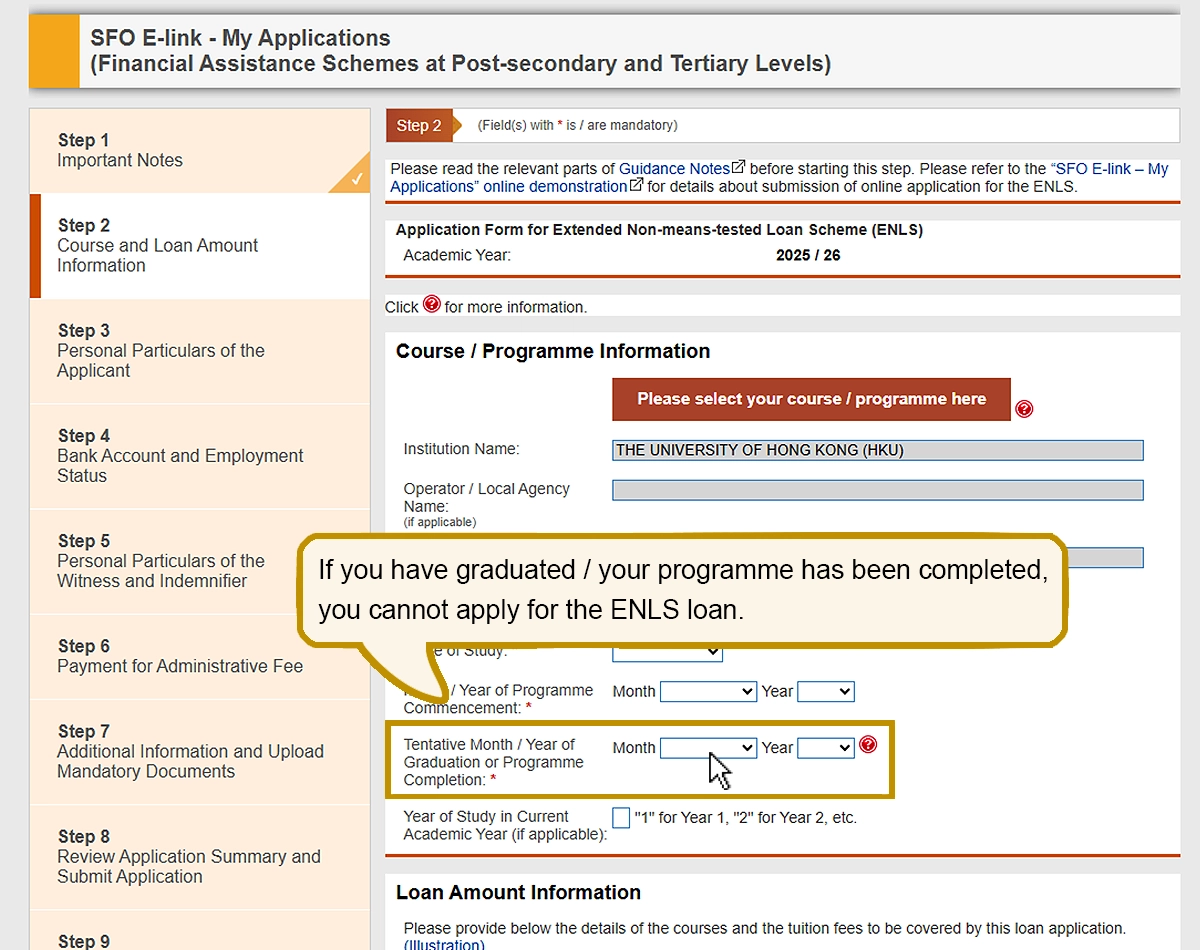This screenshot has width=1200, height=950.
Task: Click help icon next to graduation year
Action: click(x=868, y=744)
